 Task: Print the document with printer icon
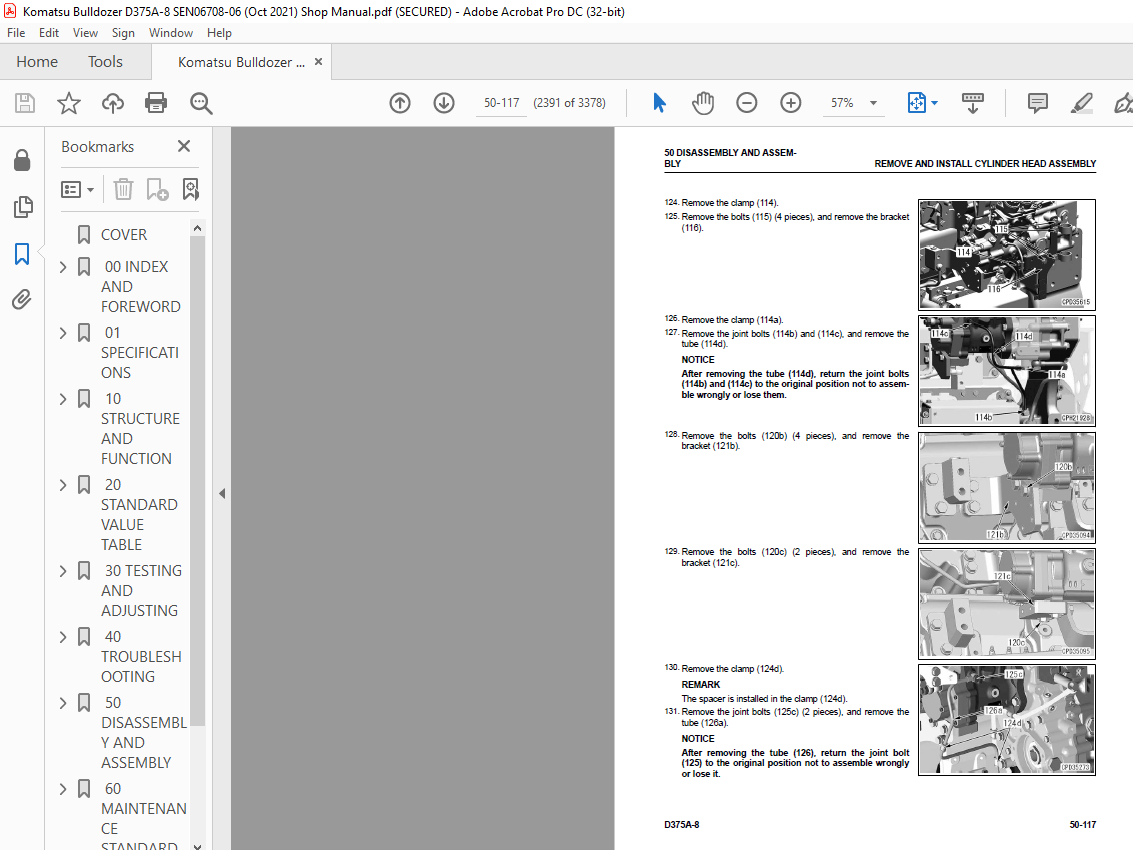click(x=156, y=103)
